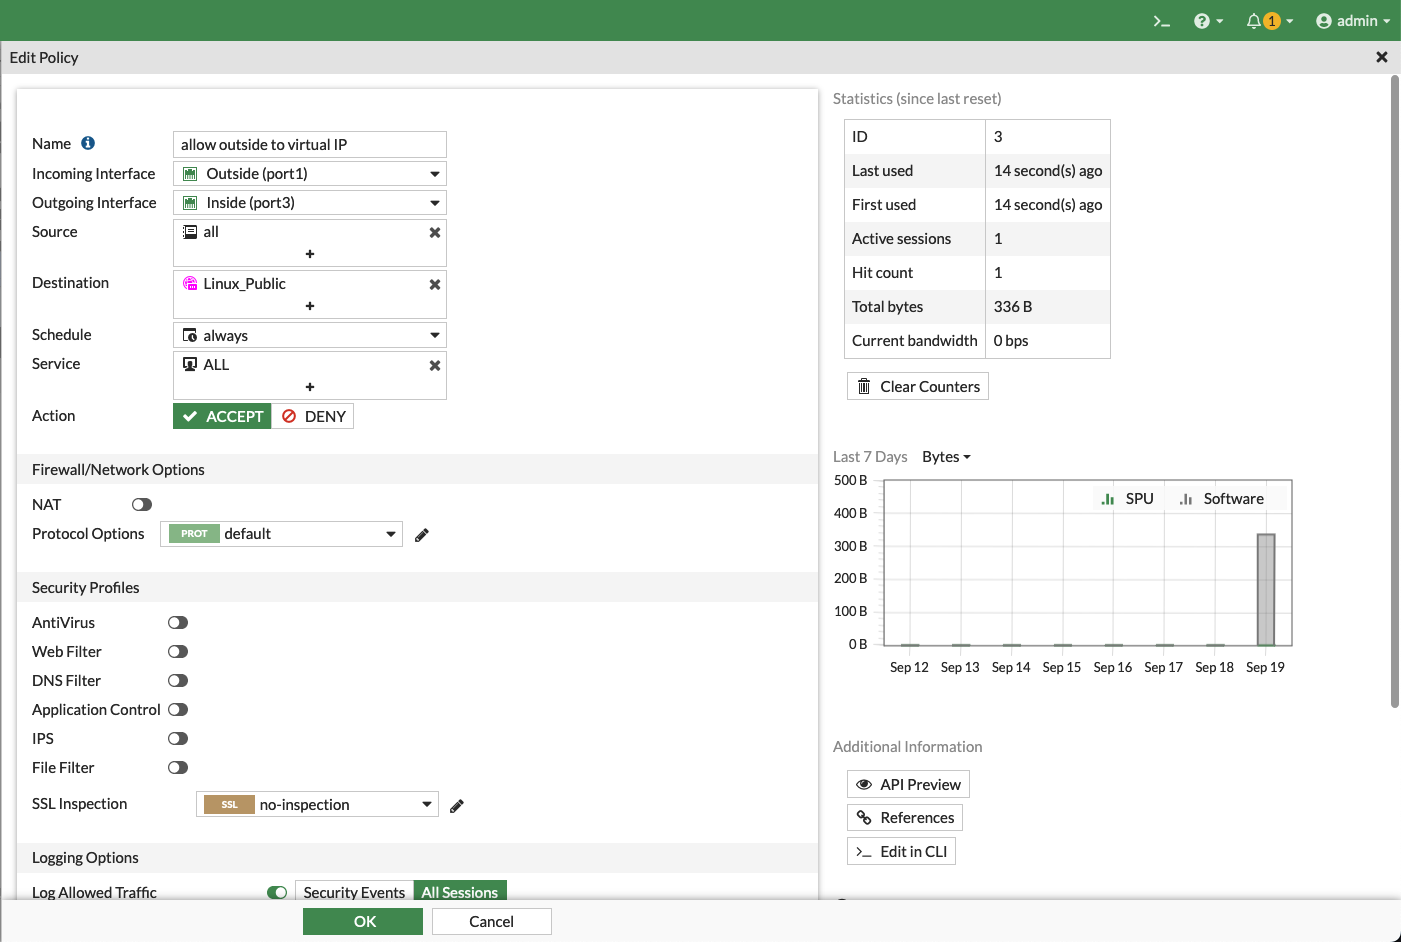Click in the policy Name field
Viewport: 1401px width, 942px height.
tap(310, 145)
